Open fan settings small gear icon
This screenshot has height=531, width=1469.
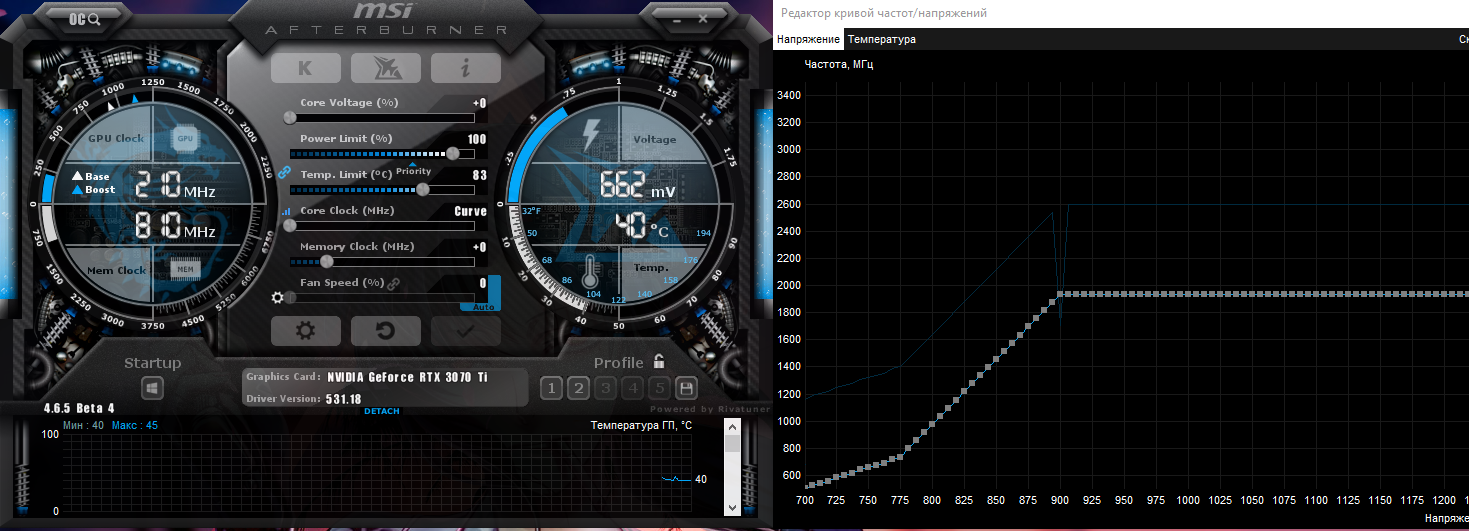click(278, 297)
